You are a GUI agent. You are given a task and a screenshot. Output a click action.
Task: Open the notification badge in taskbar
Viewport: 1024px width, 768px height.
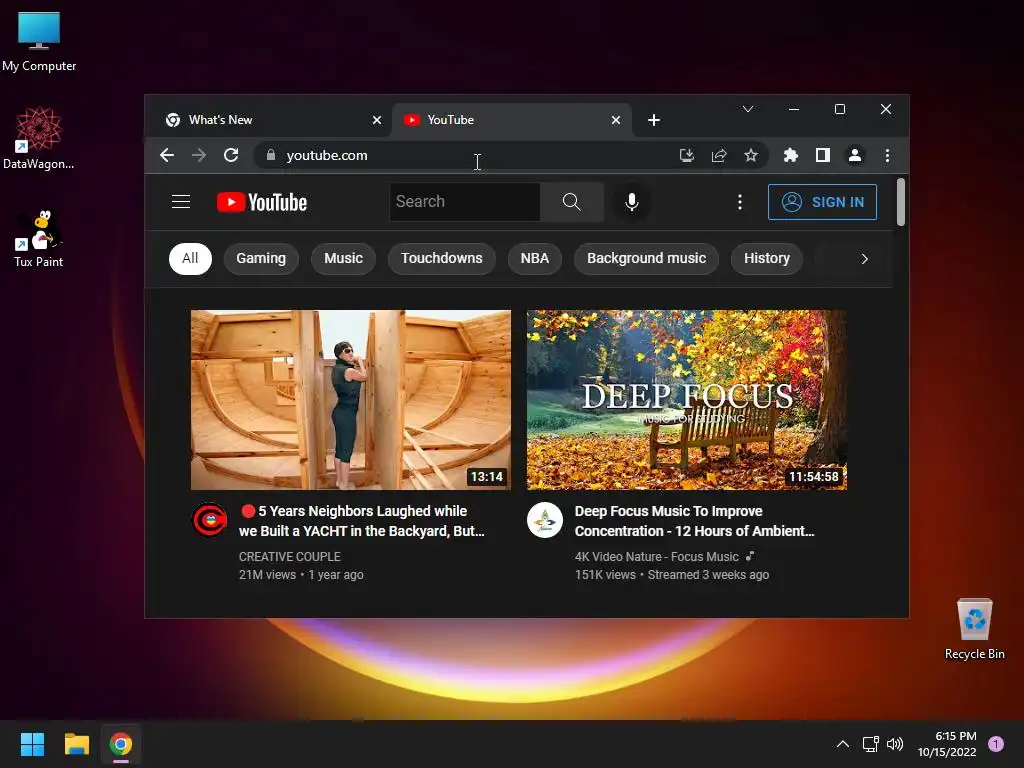point(996,744)
